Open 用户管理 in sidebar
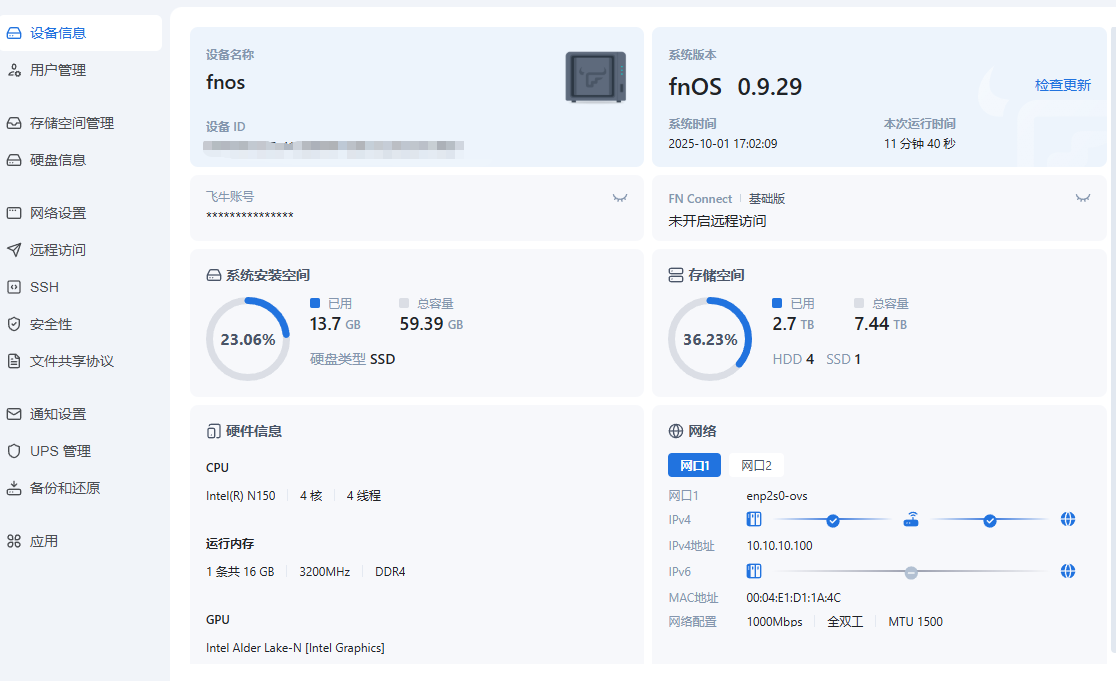1116x681 pixels. click(58, 70)
